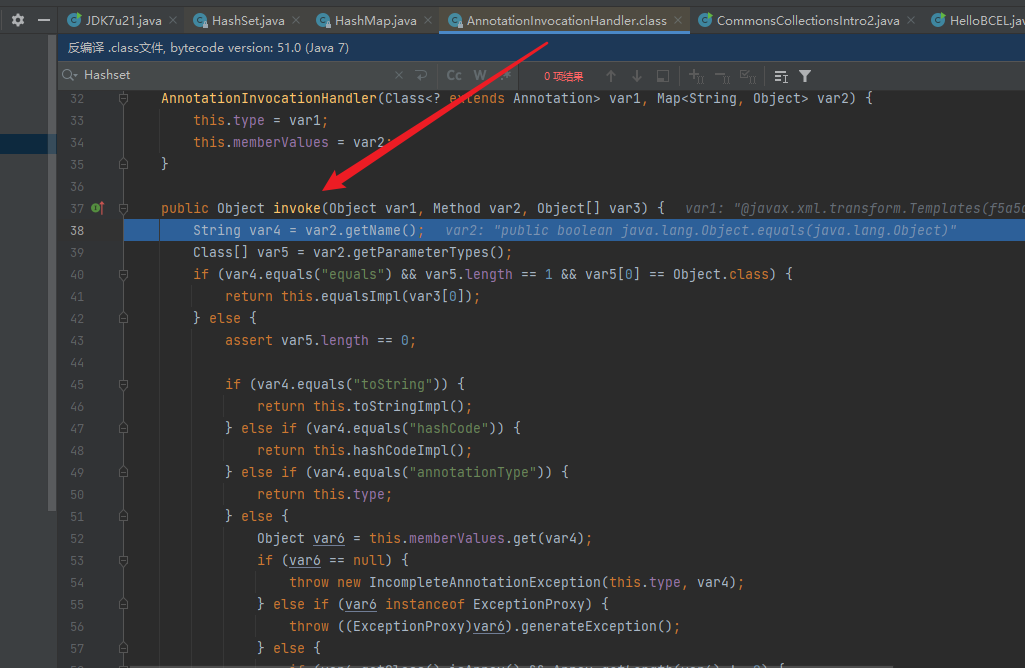Toggle whole Words (W) search option
The width and height of the screenshot is (1025, 668).
click(480, 76)
